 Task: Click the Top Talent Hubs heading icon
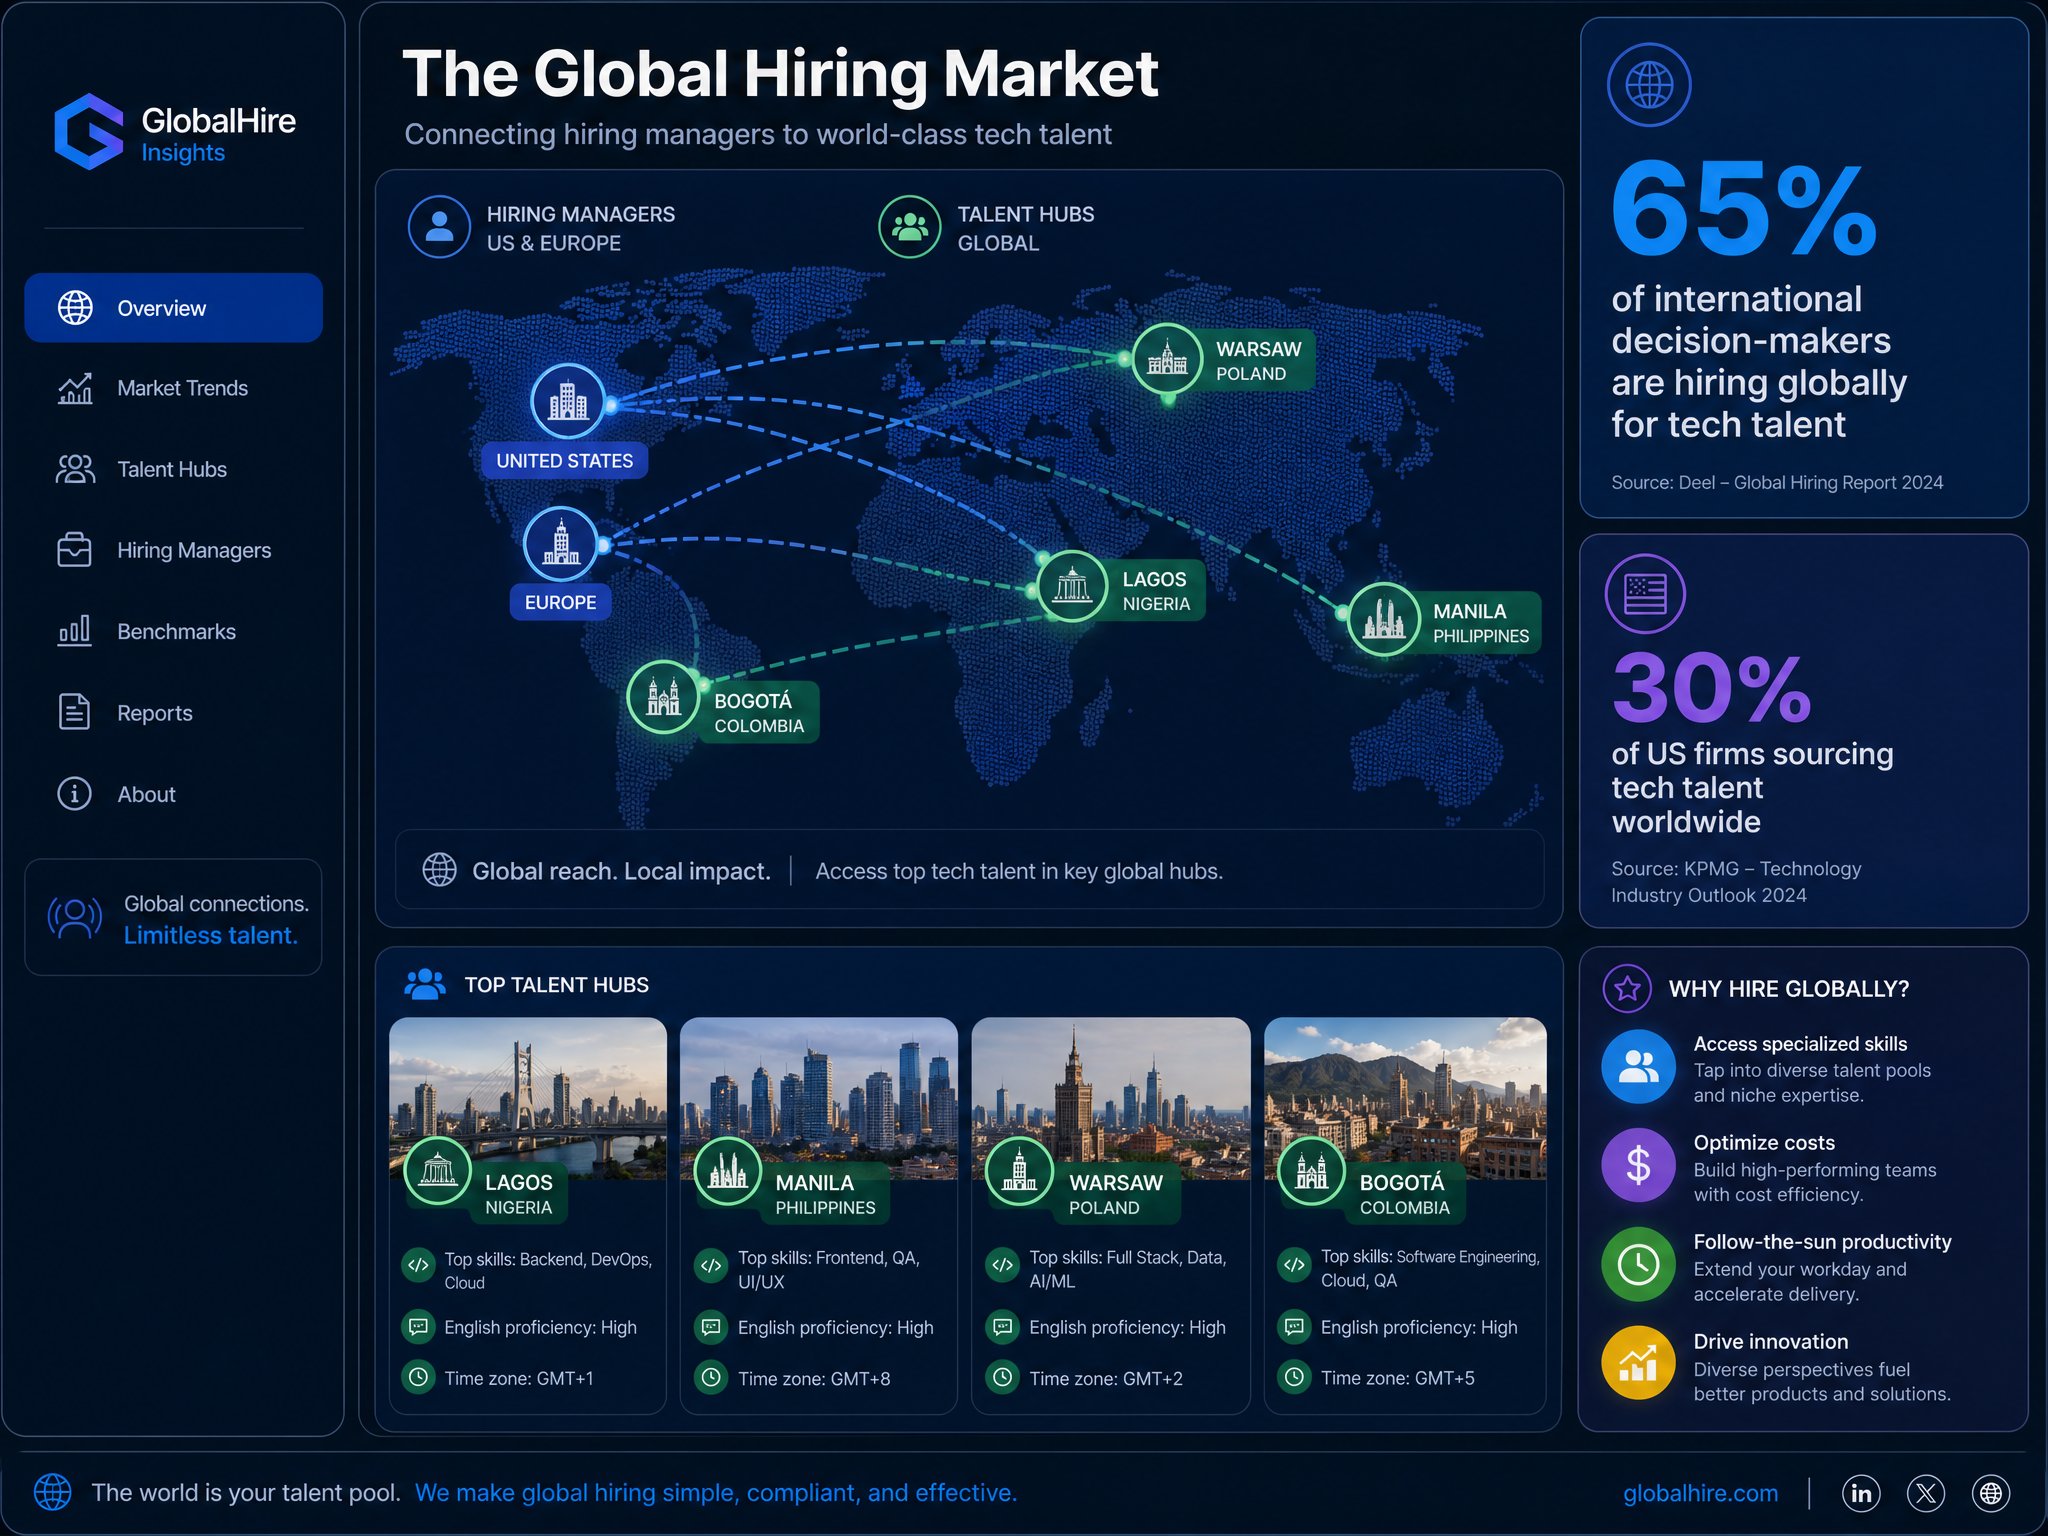point(425,984)
